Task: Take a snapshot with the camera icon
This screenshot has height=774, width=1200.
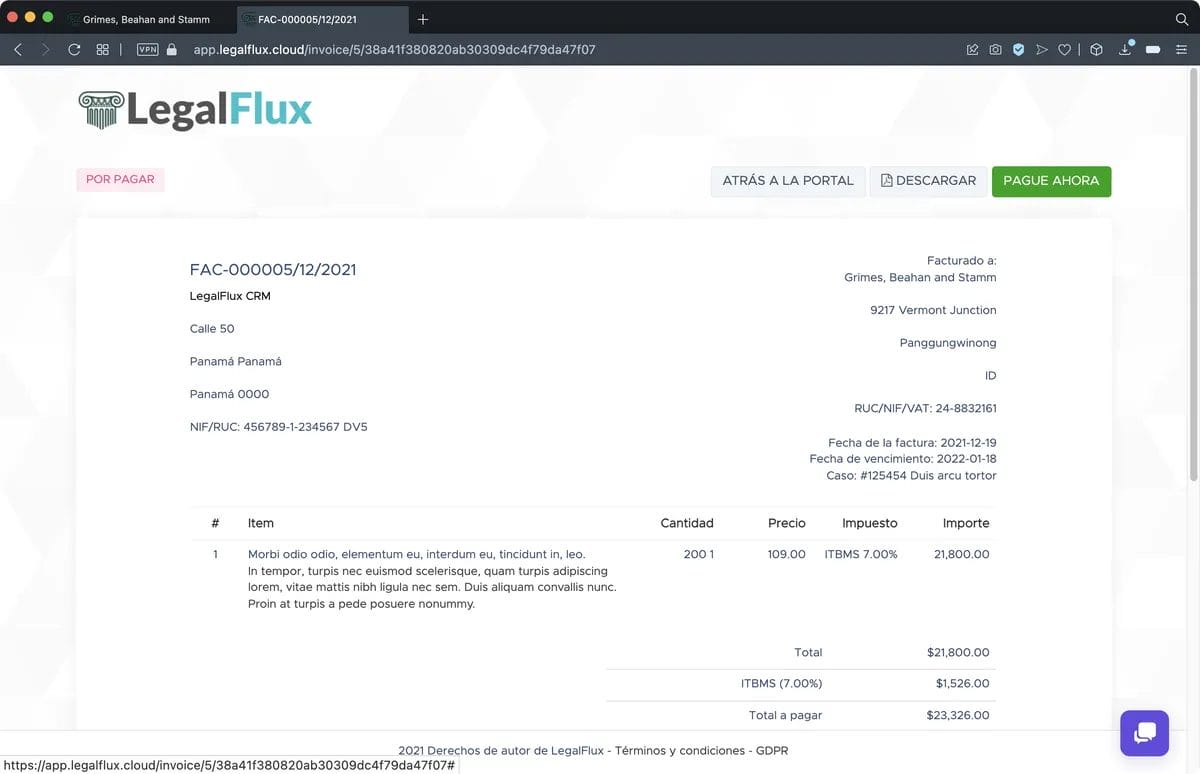Action: (x=995, y=49)
